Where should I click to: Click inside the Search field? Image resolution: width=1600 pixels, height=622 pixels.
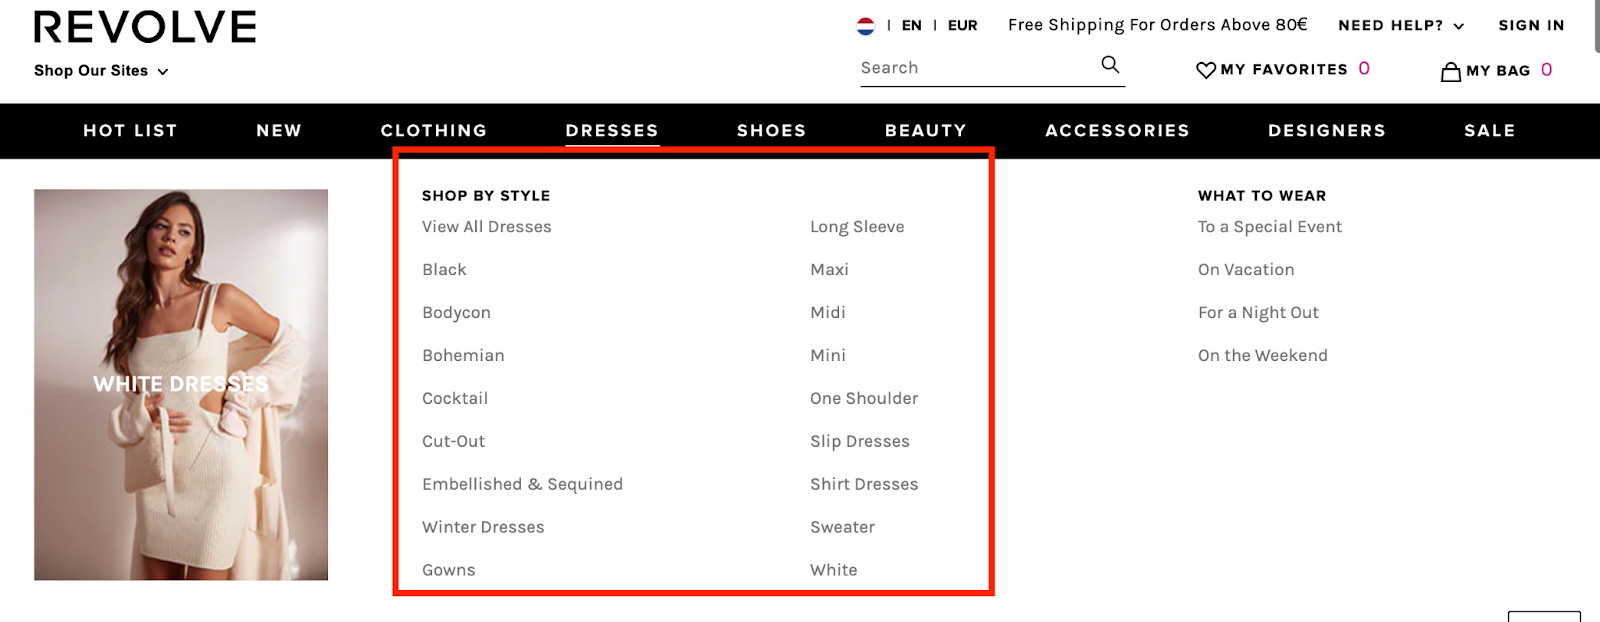click(x=960, y=66)
